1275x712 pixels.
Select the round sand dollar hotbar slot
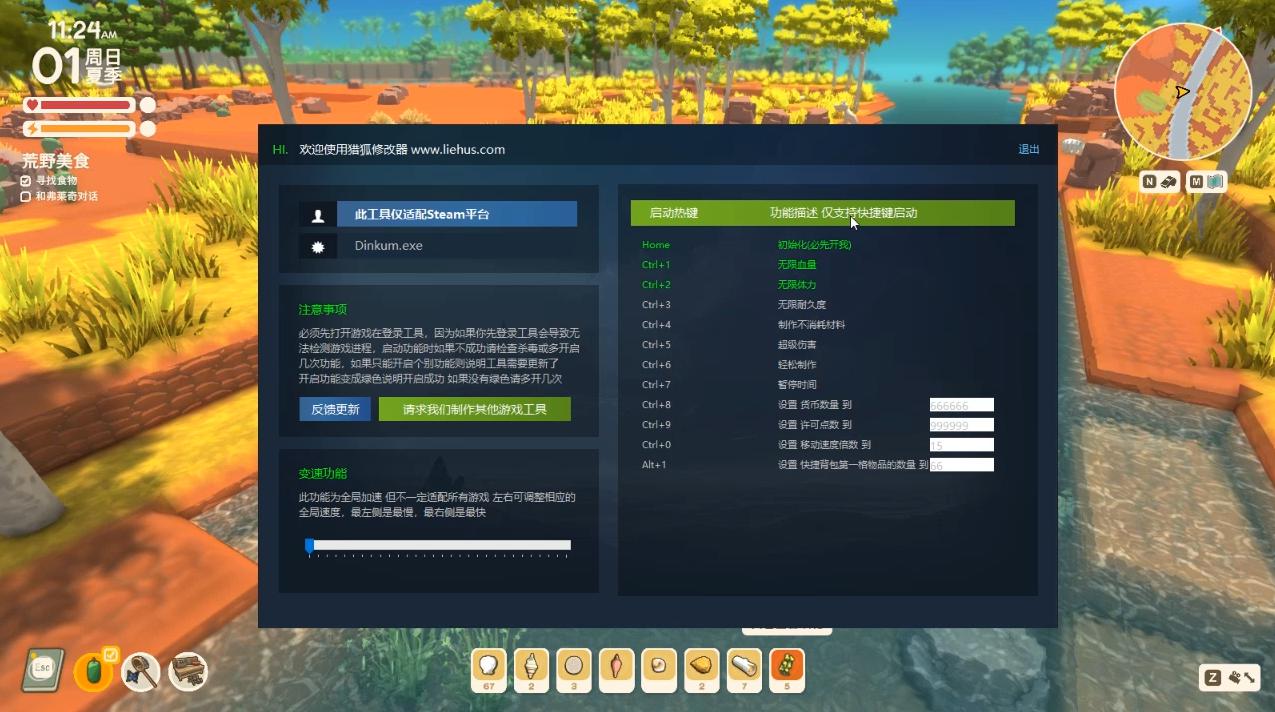574,670
